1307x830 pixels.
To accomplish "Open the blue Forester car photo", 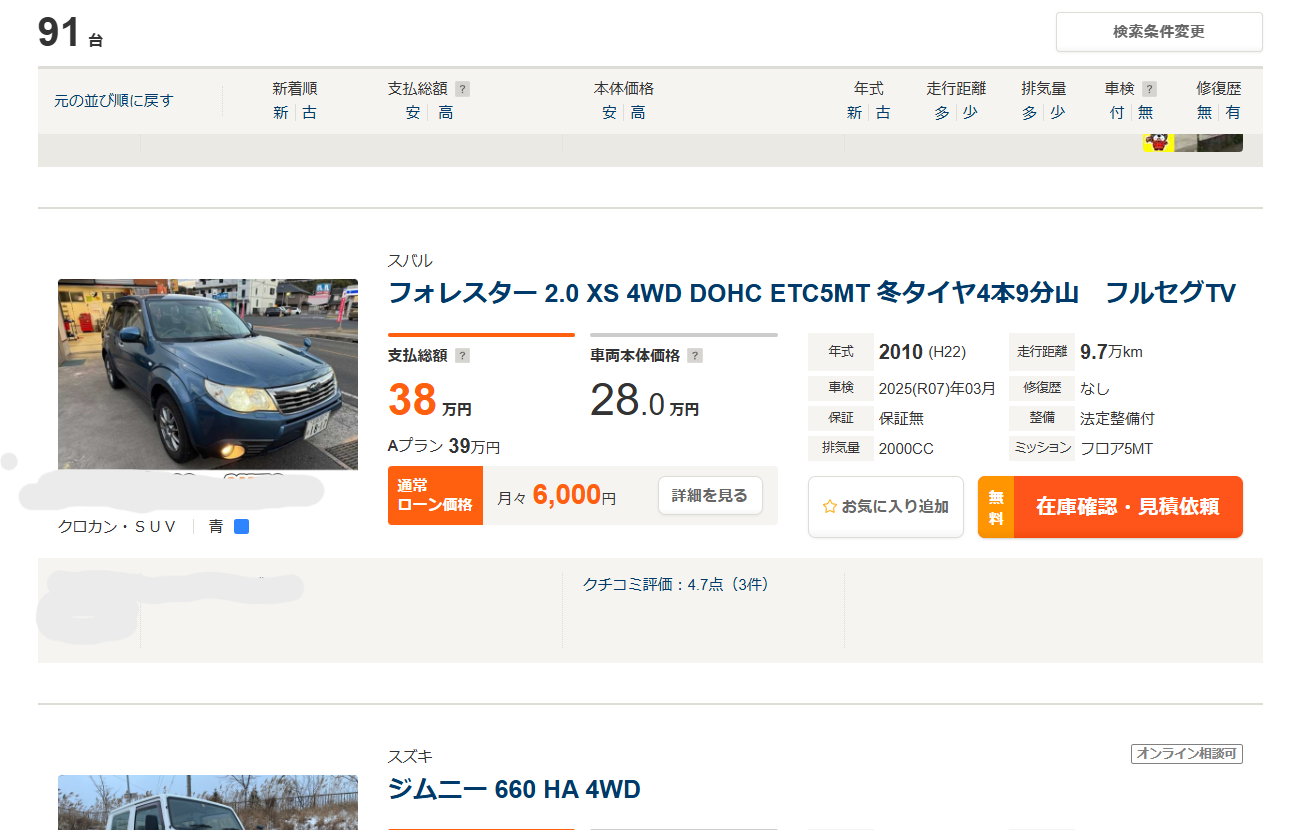I will [208, 374].
